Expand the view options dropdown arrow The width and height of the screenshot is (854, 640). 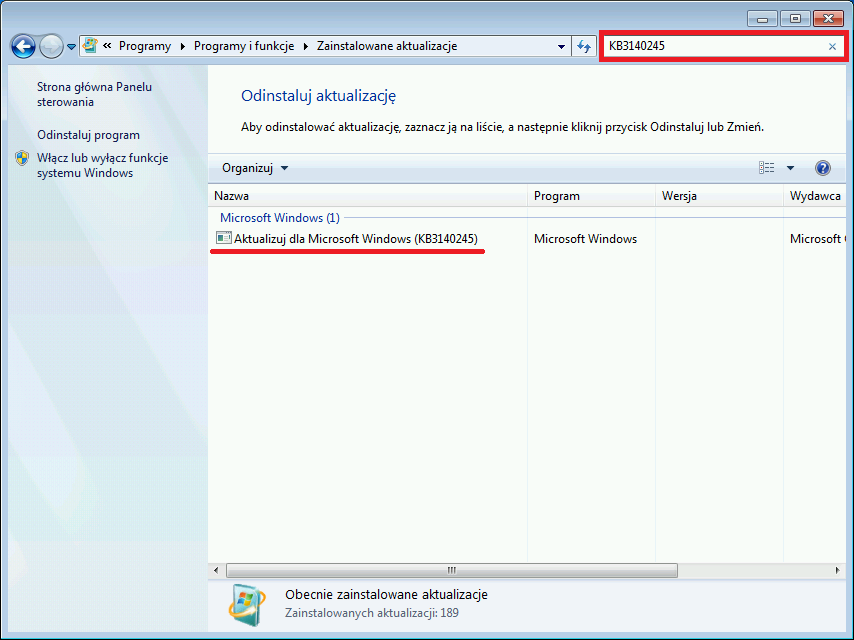(x=790, y=168)
